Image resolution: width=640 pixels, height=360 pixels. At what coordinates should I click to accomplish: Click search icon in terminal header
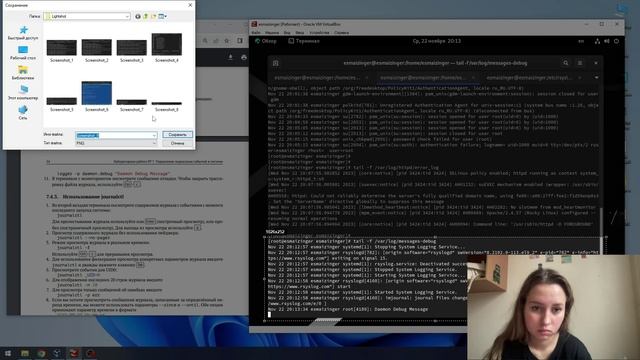[x=566, y=63]
